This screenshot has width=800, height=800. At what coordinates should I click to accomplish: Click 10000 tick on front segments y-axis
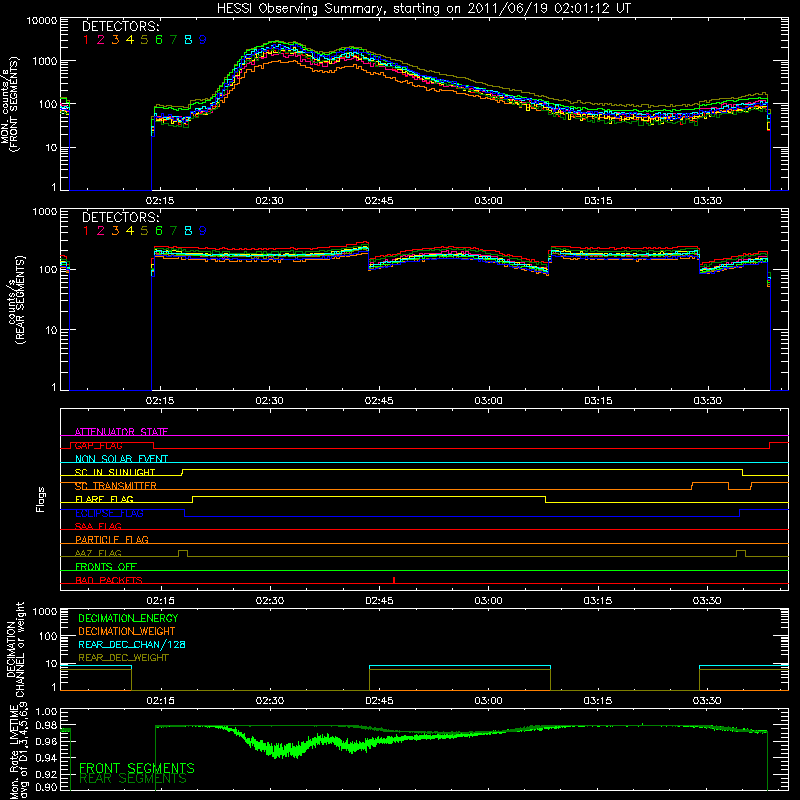click(x=42, y=21)
